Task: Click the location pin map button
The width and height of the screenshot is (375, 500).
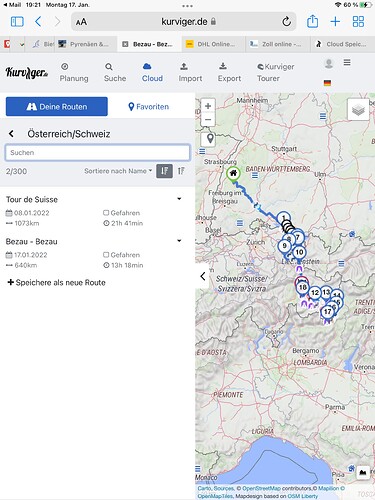Action: [x=210, y=138]
